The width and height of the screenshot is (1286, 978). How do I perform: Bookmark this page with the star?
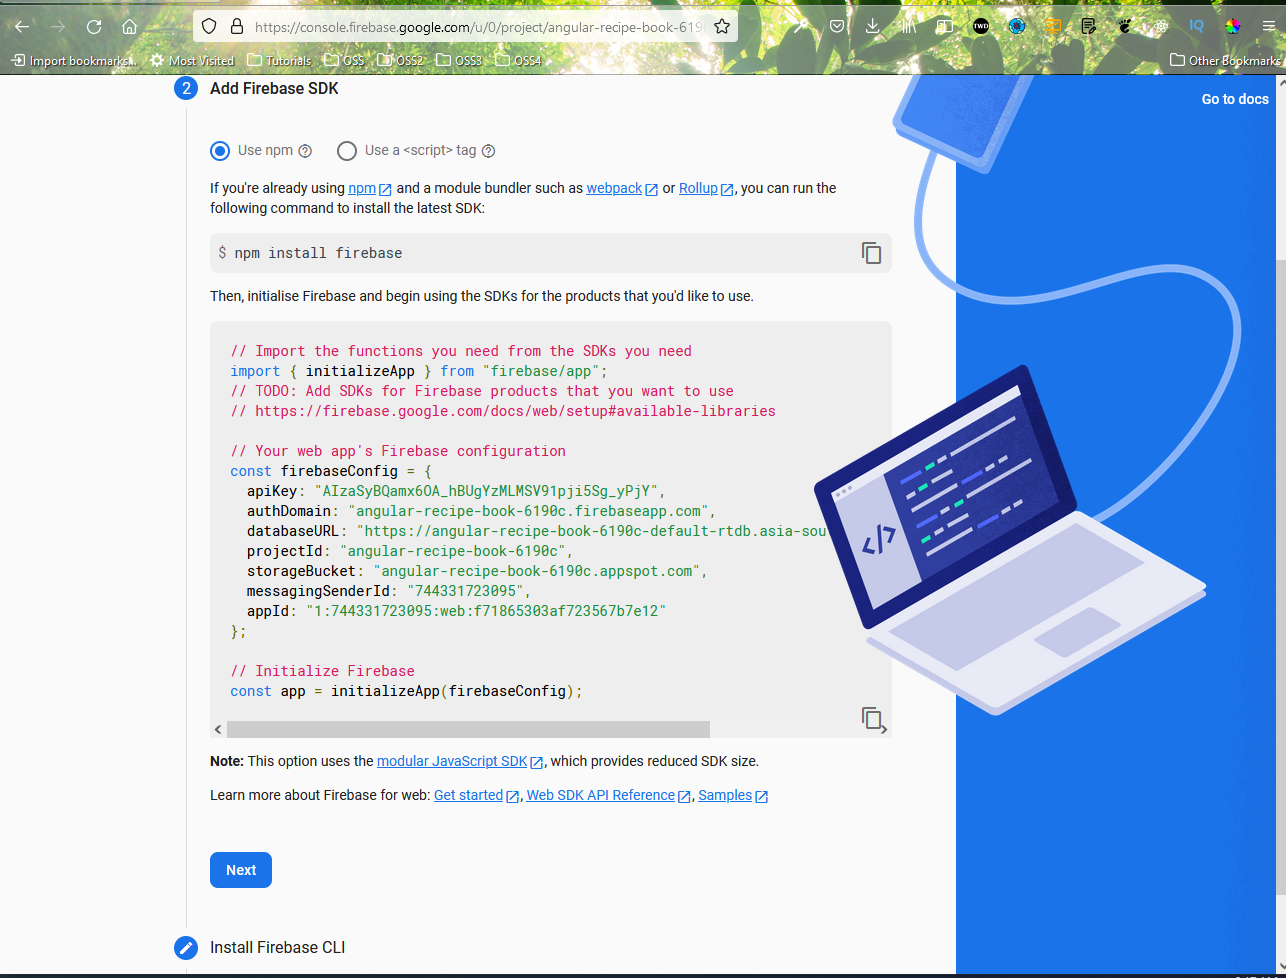pos(722,27)
